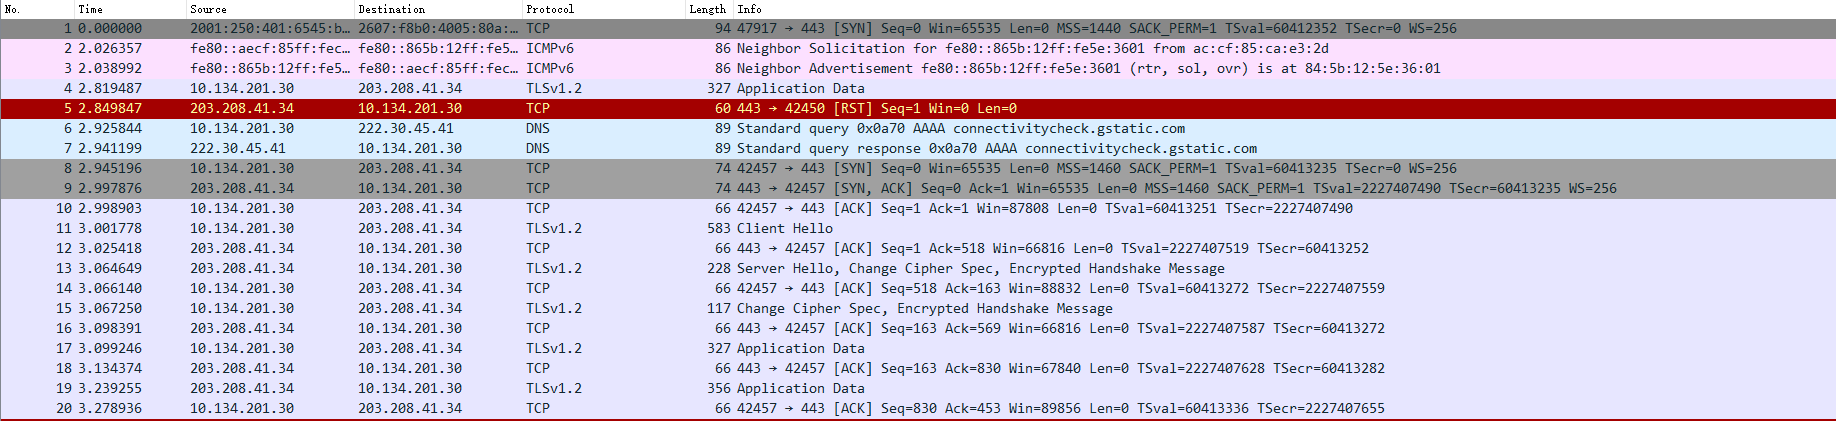The width and height of the screenshot is (1836, 421).
Task: Select the red RST packet row number 5
Action: pyautogui.click(x=918, y=108)
